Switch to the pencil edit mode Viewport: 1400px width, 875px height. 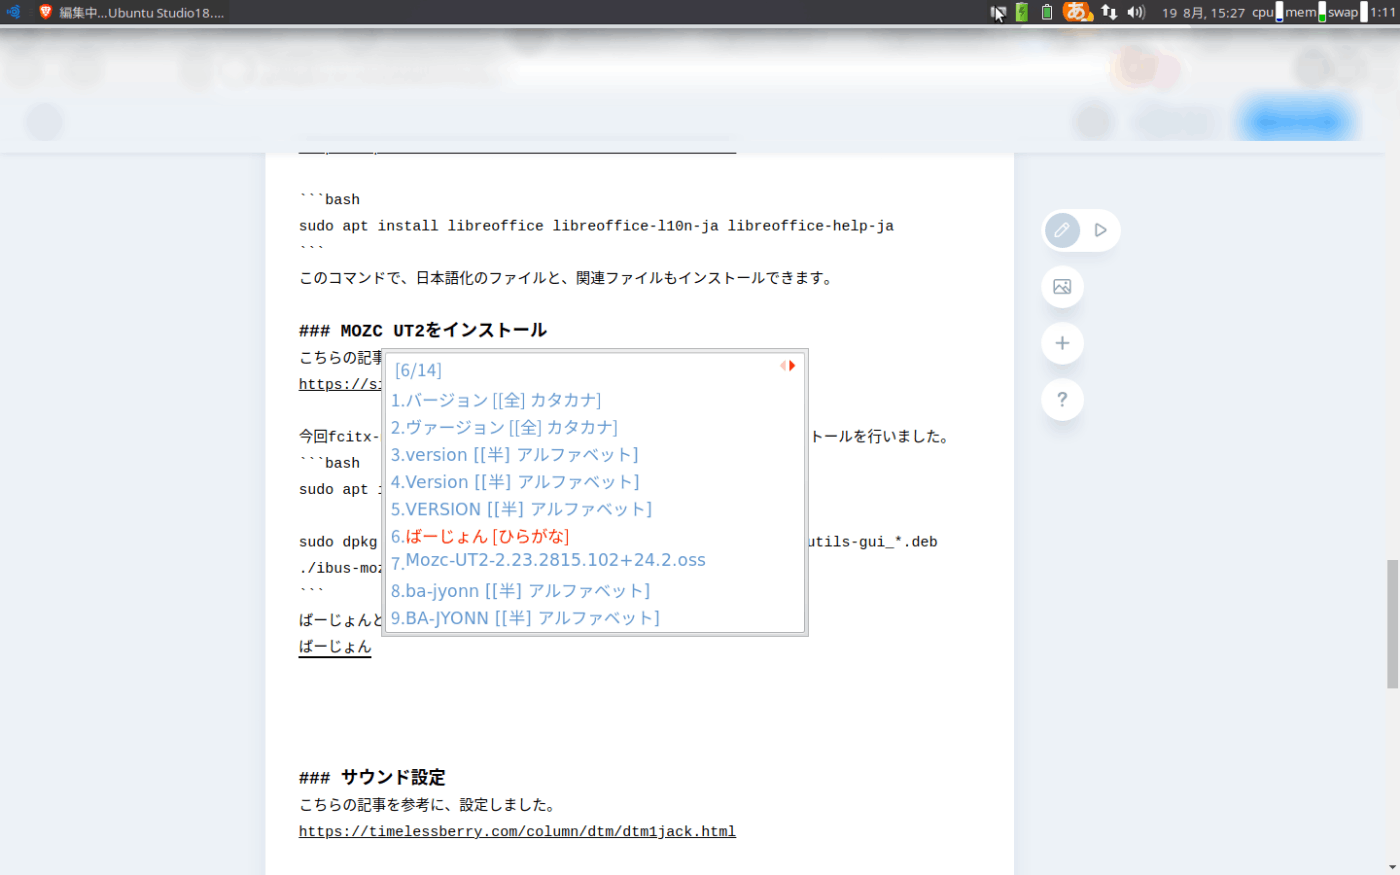coord(1062,230)
